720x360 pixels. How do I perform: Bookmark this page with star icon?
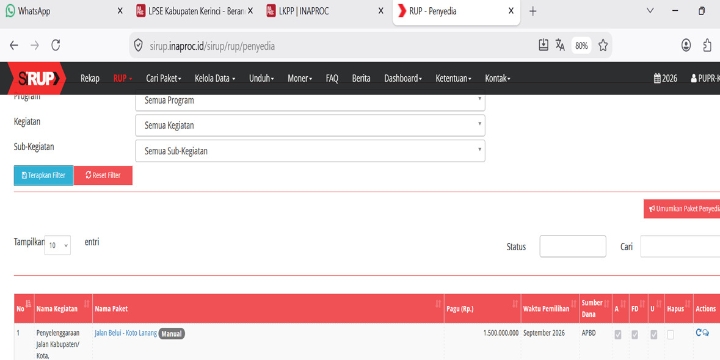click(603, 45)
